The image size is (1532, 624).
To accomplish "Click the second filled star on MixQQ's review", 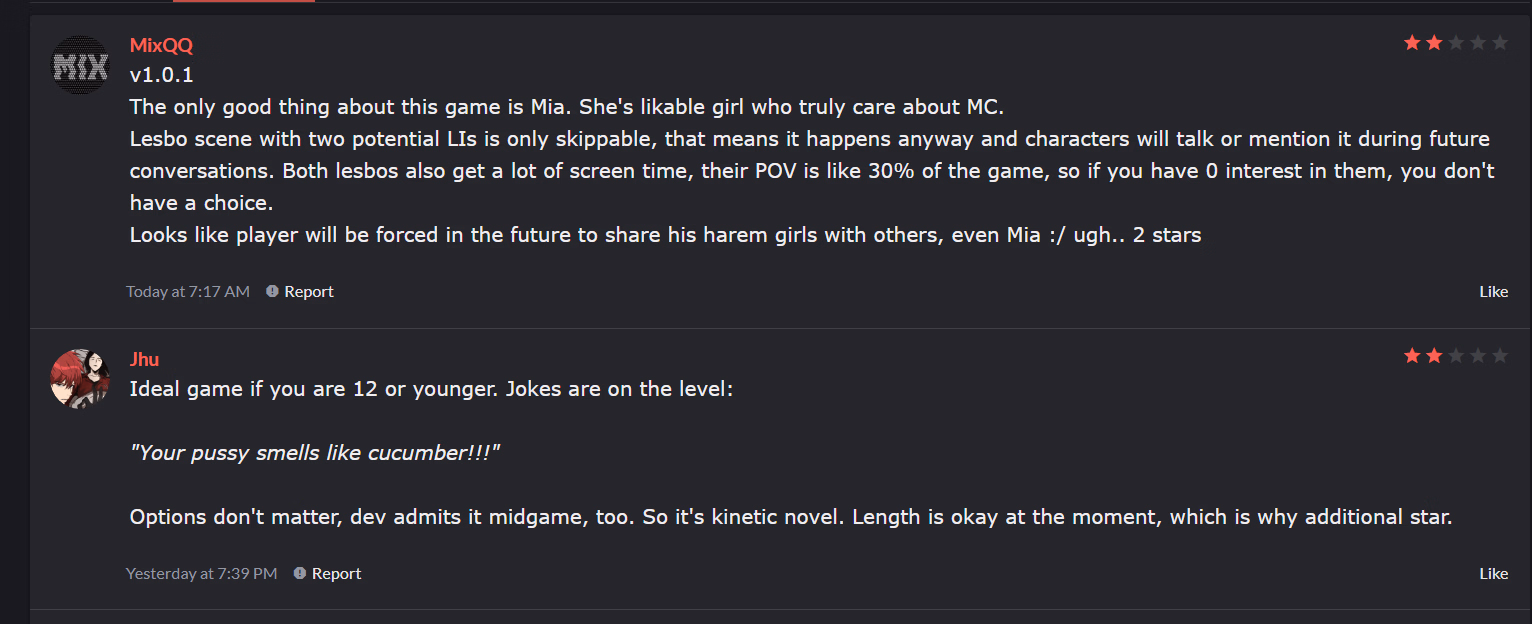I will coord(1434,43).
